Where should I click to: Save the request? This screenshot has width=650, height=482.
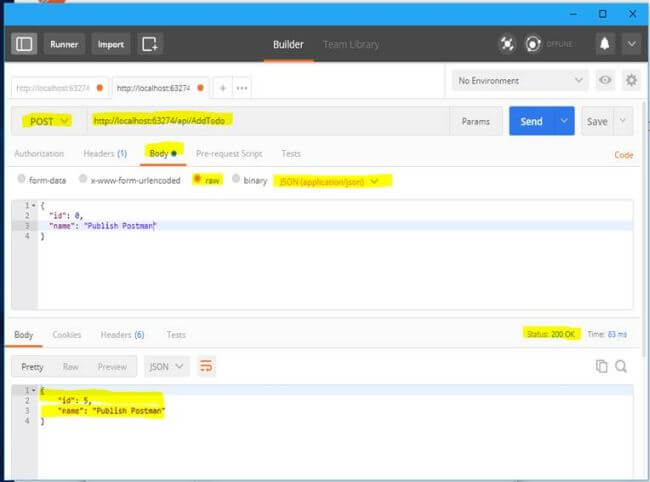click(597, 121)
